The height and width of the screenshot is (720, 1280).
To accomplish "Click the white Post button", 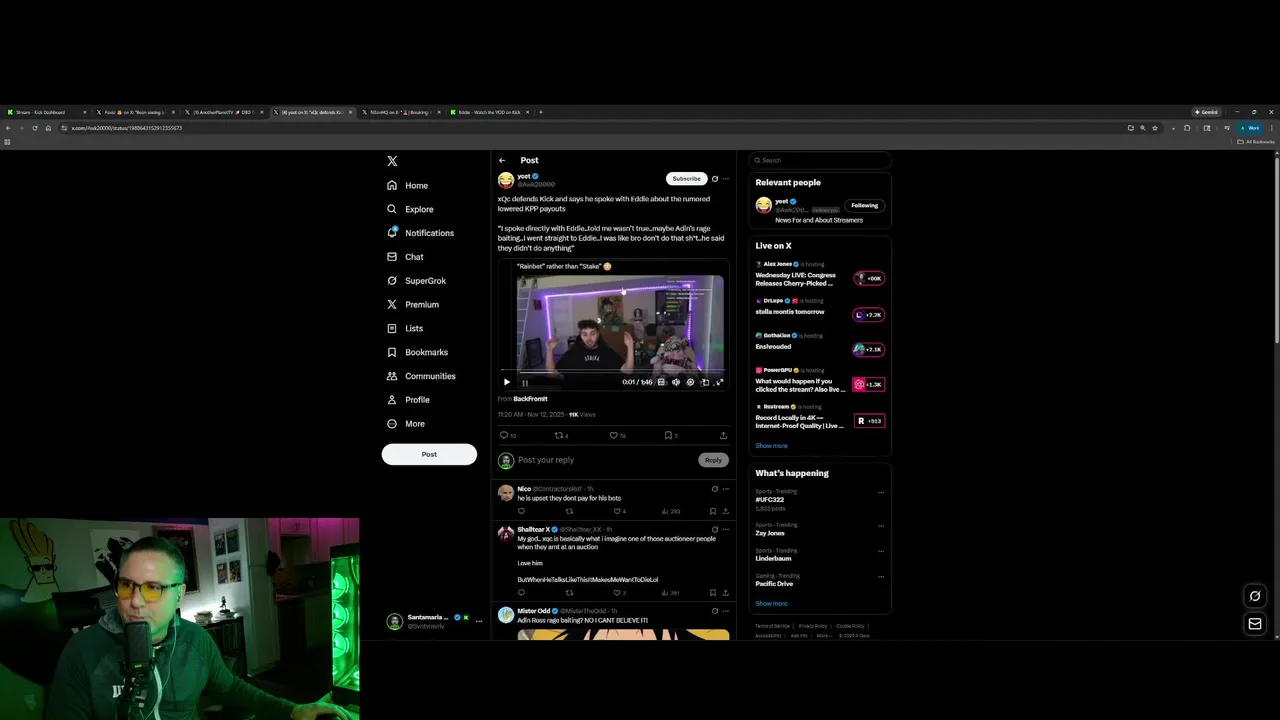I will [429, 454].
